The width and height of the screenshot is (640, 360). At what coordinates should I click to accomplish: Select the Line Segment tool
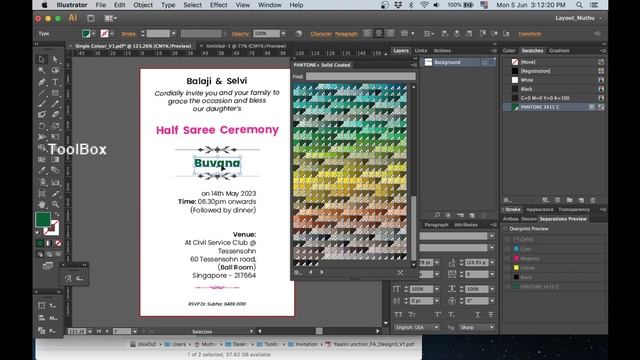coord(42,93)
